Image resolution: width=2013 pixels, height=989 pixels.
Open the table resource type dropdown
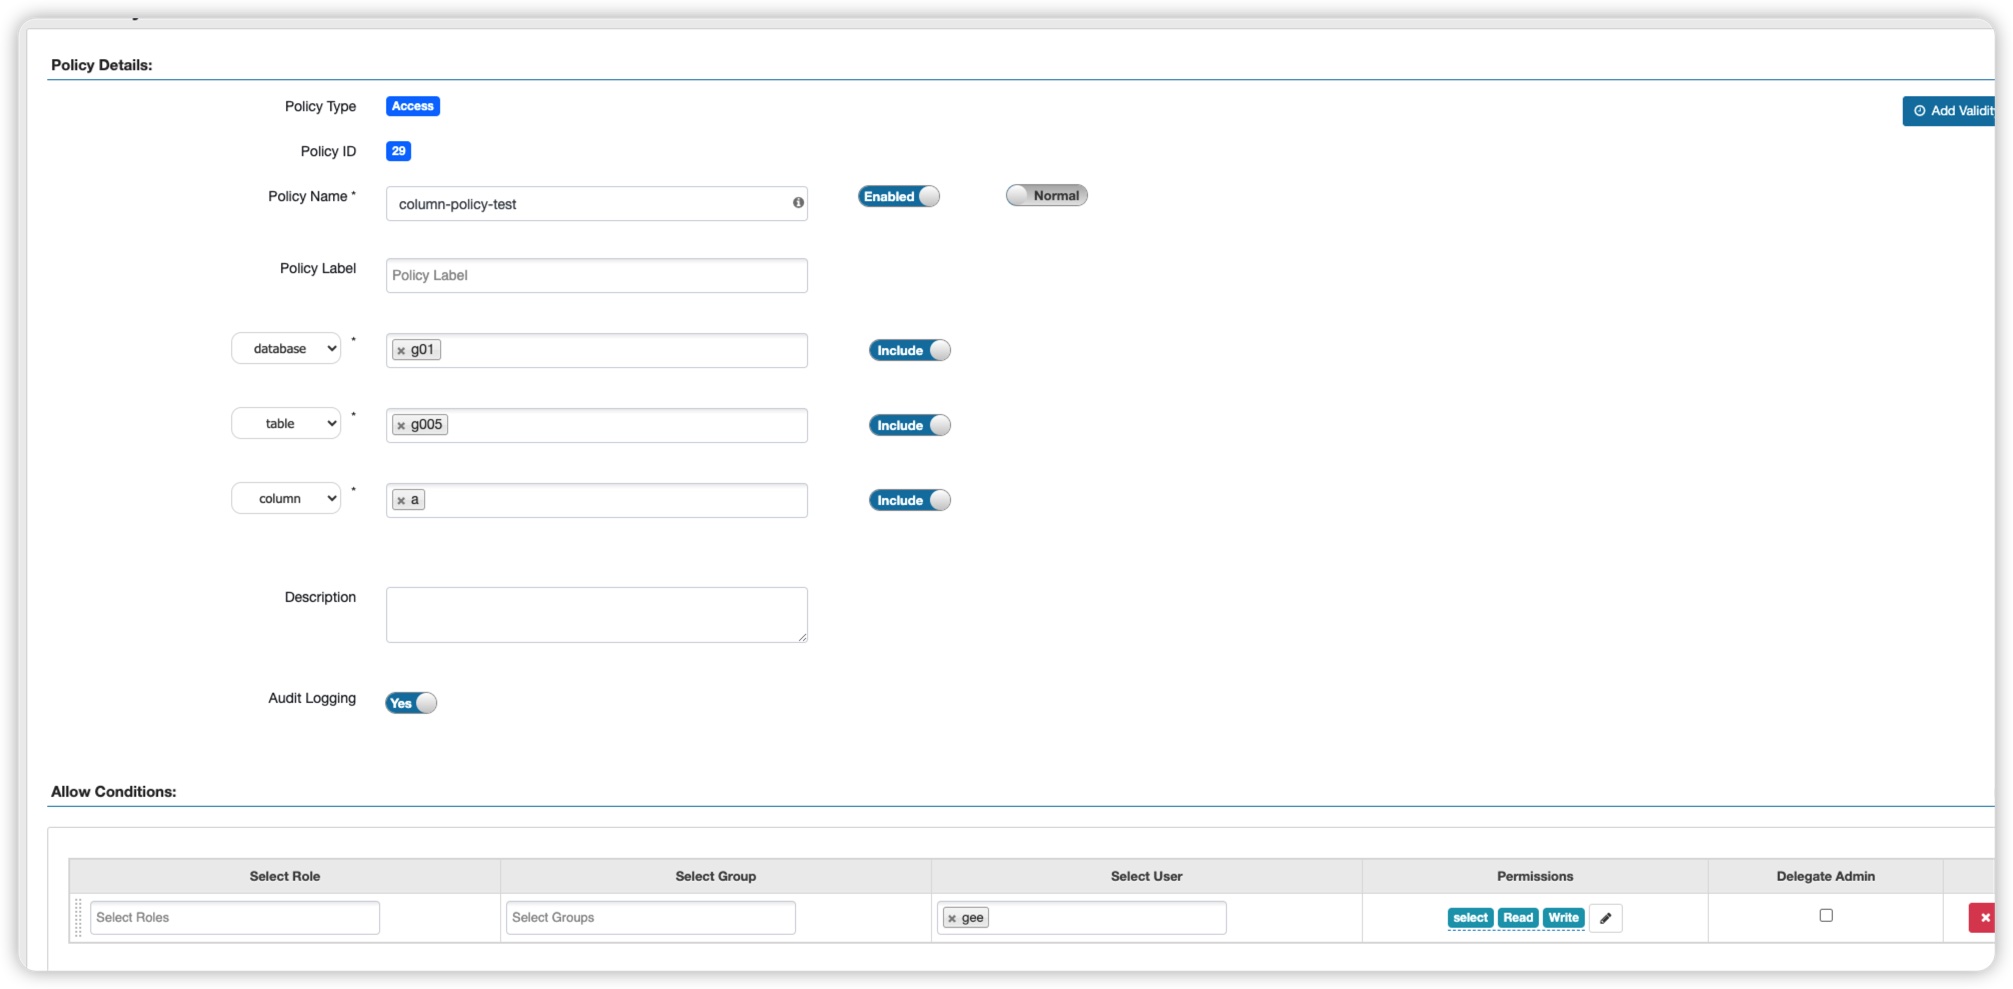[286, 424]
